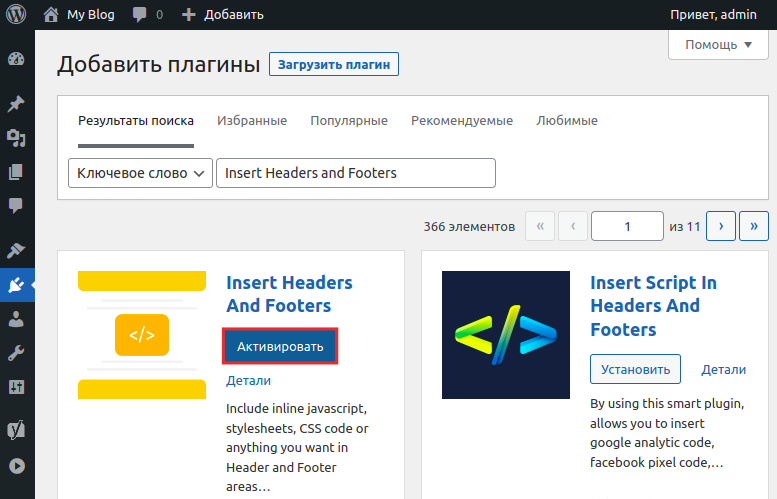
Task: Click the 366 элементов count text
Action: click(x=469, y=227)
